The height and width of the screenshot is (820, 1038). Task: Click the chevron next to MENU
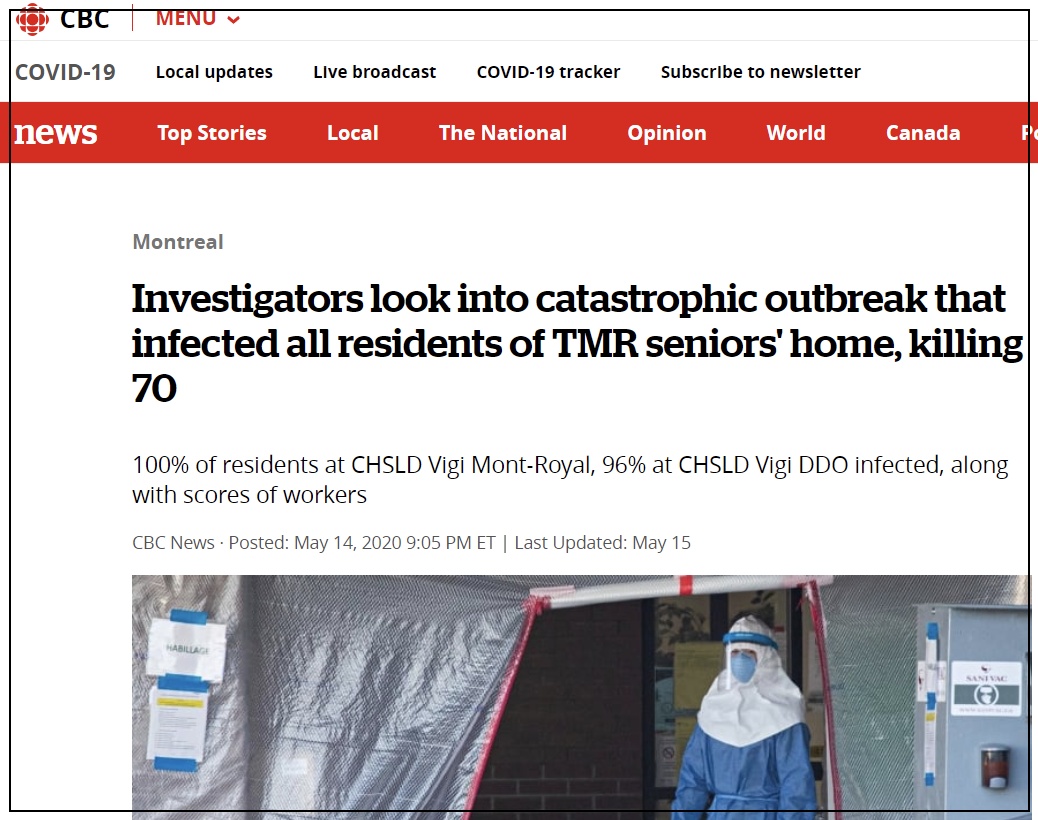click(x=233, y=20)
